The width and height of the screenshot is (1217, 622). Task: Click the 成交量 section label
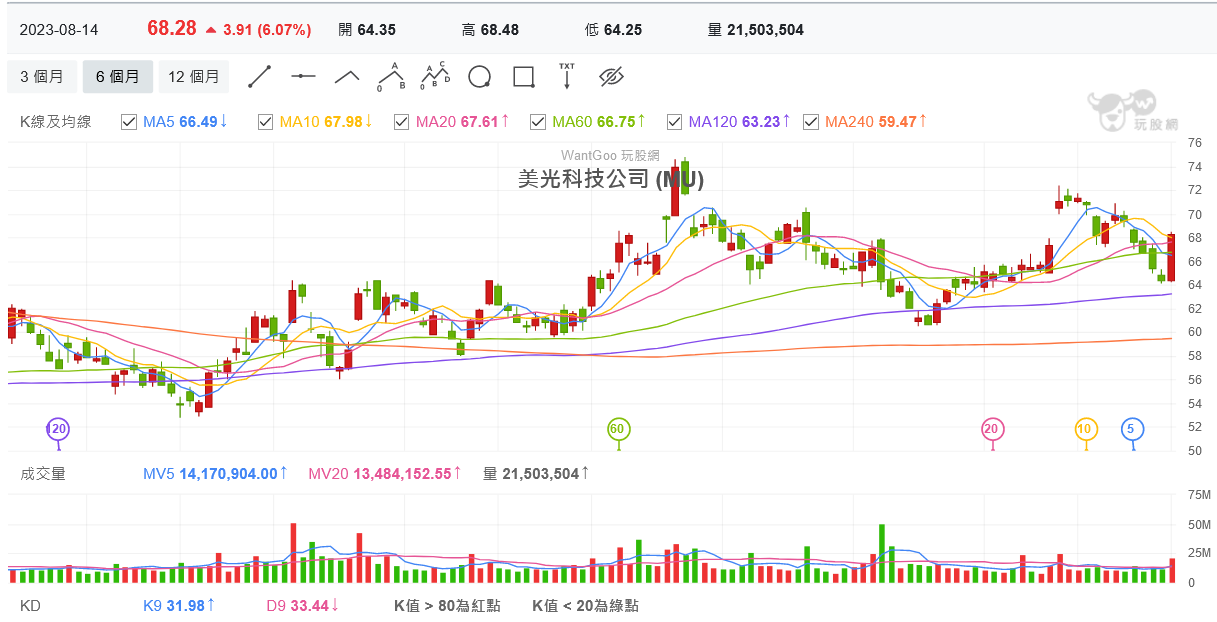point(43,473)
